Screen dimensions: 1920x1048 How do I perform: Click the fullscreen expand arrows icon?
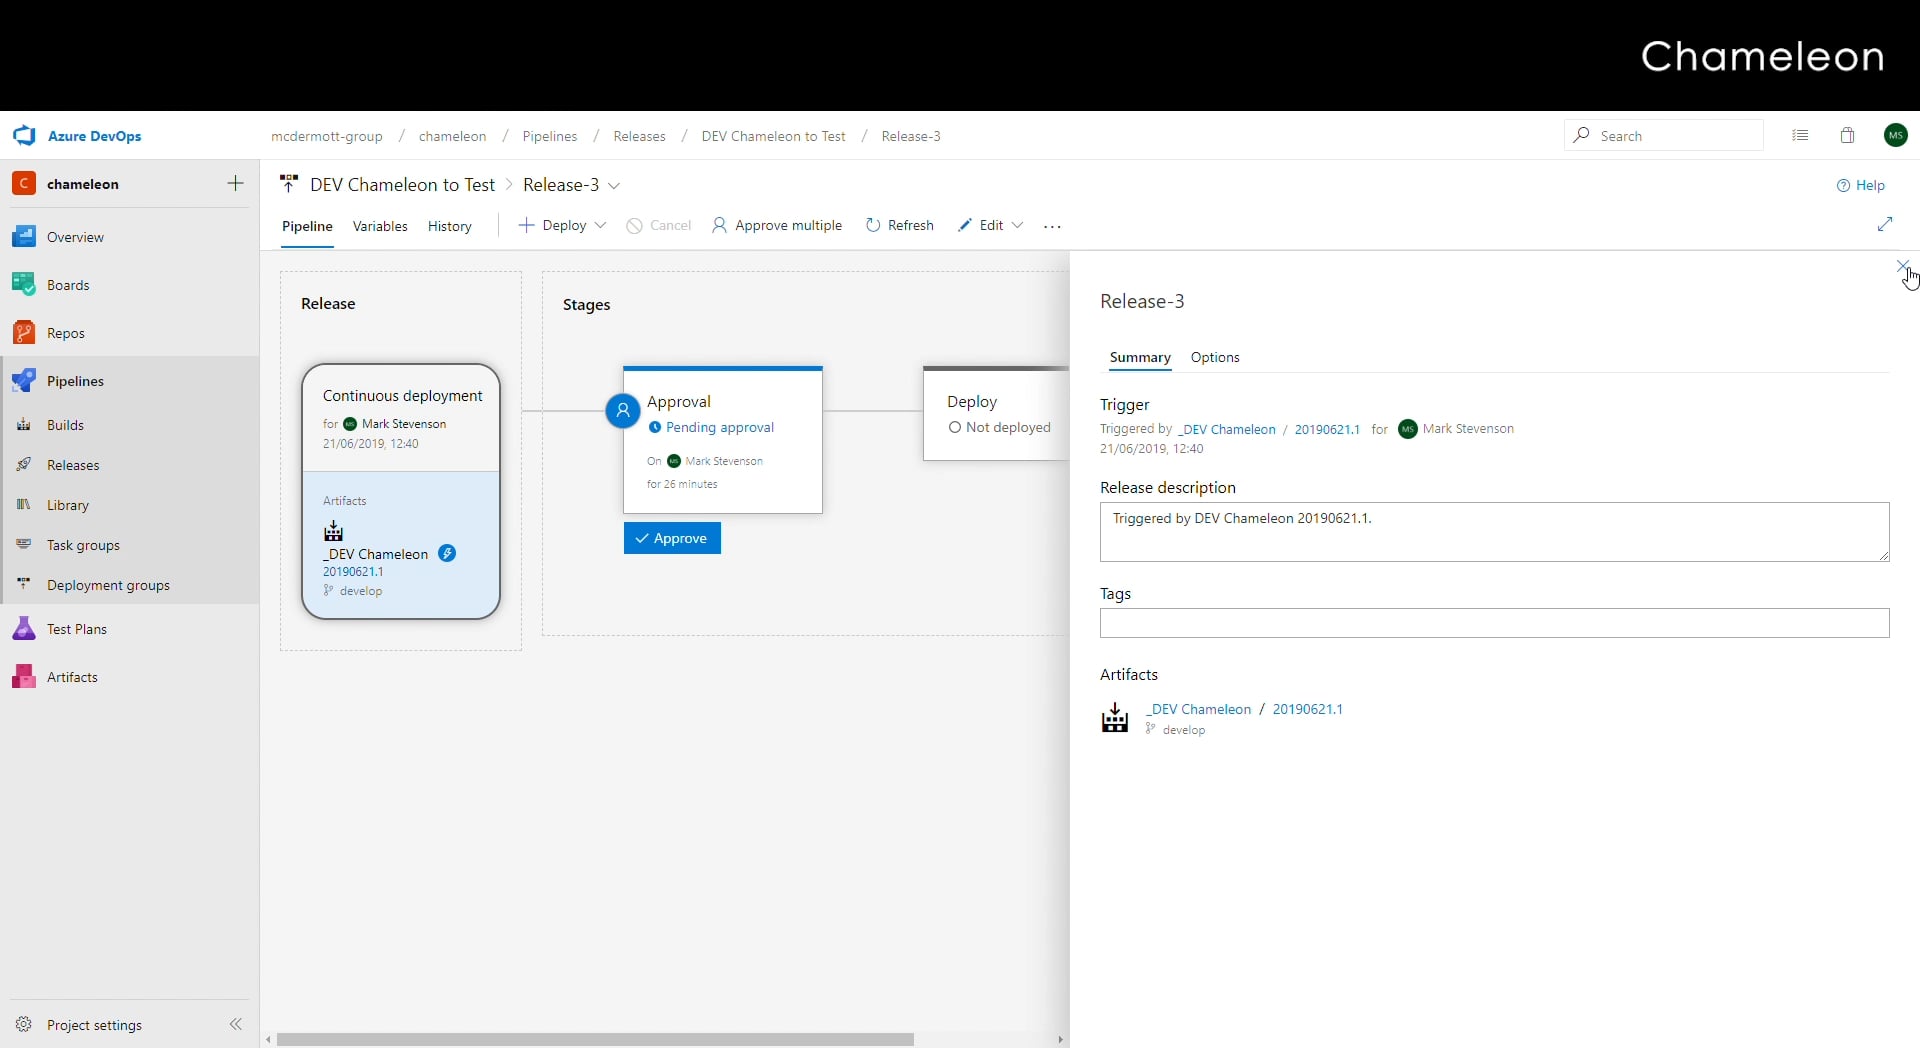click(x=1885, y=224)
